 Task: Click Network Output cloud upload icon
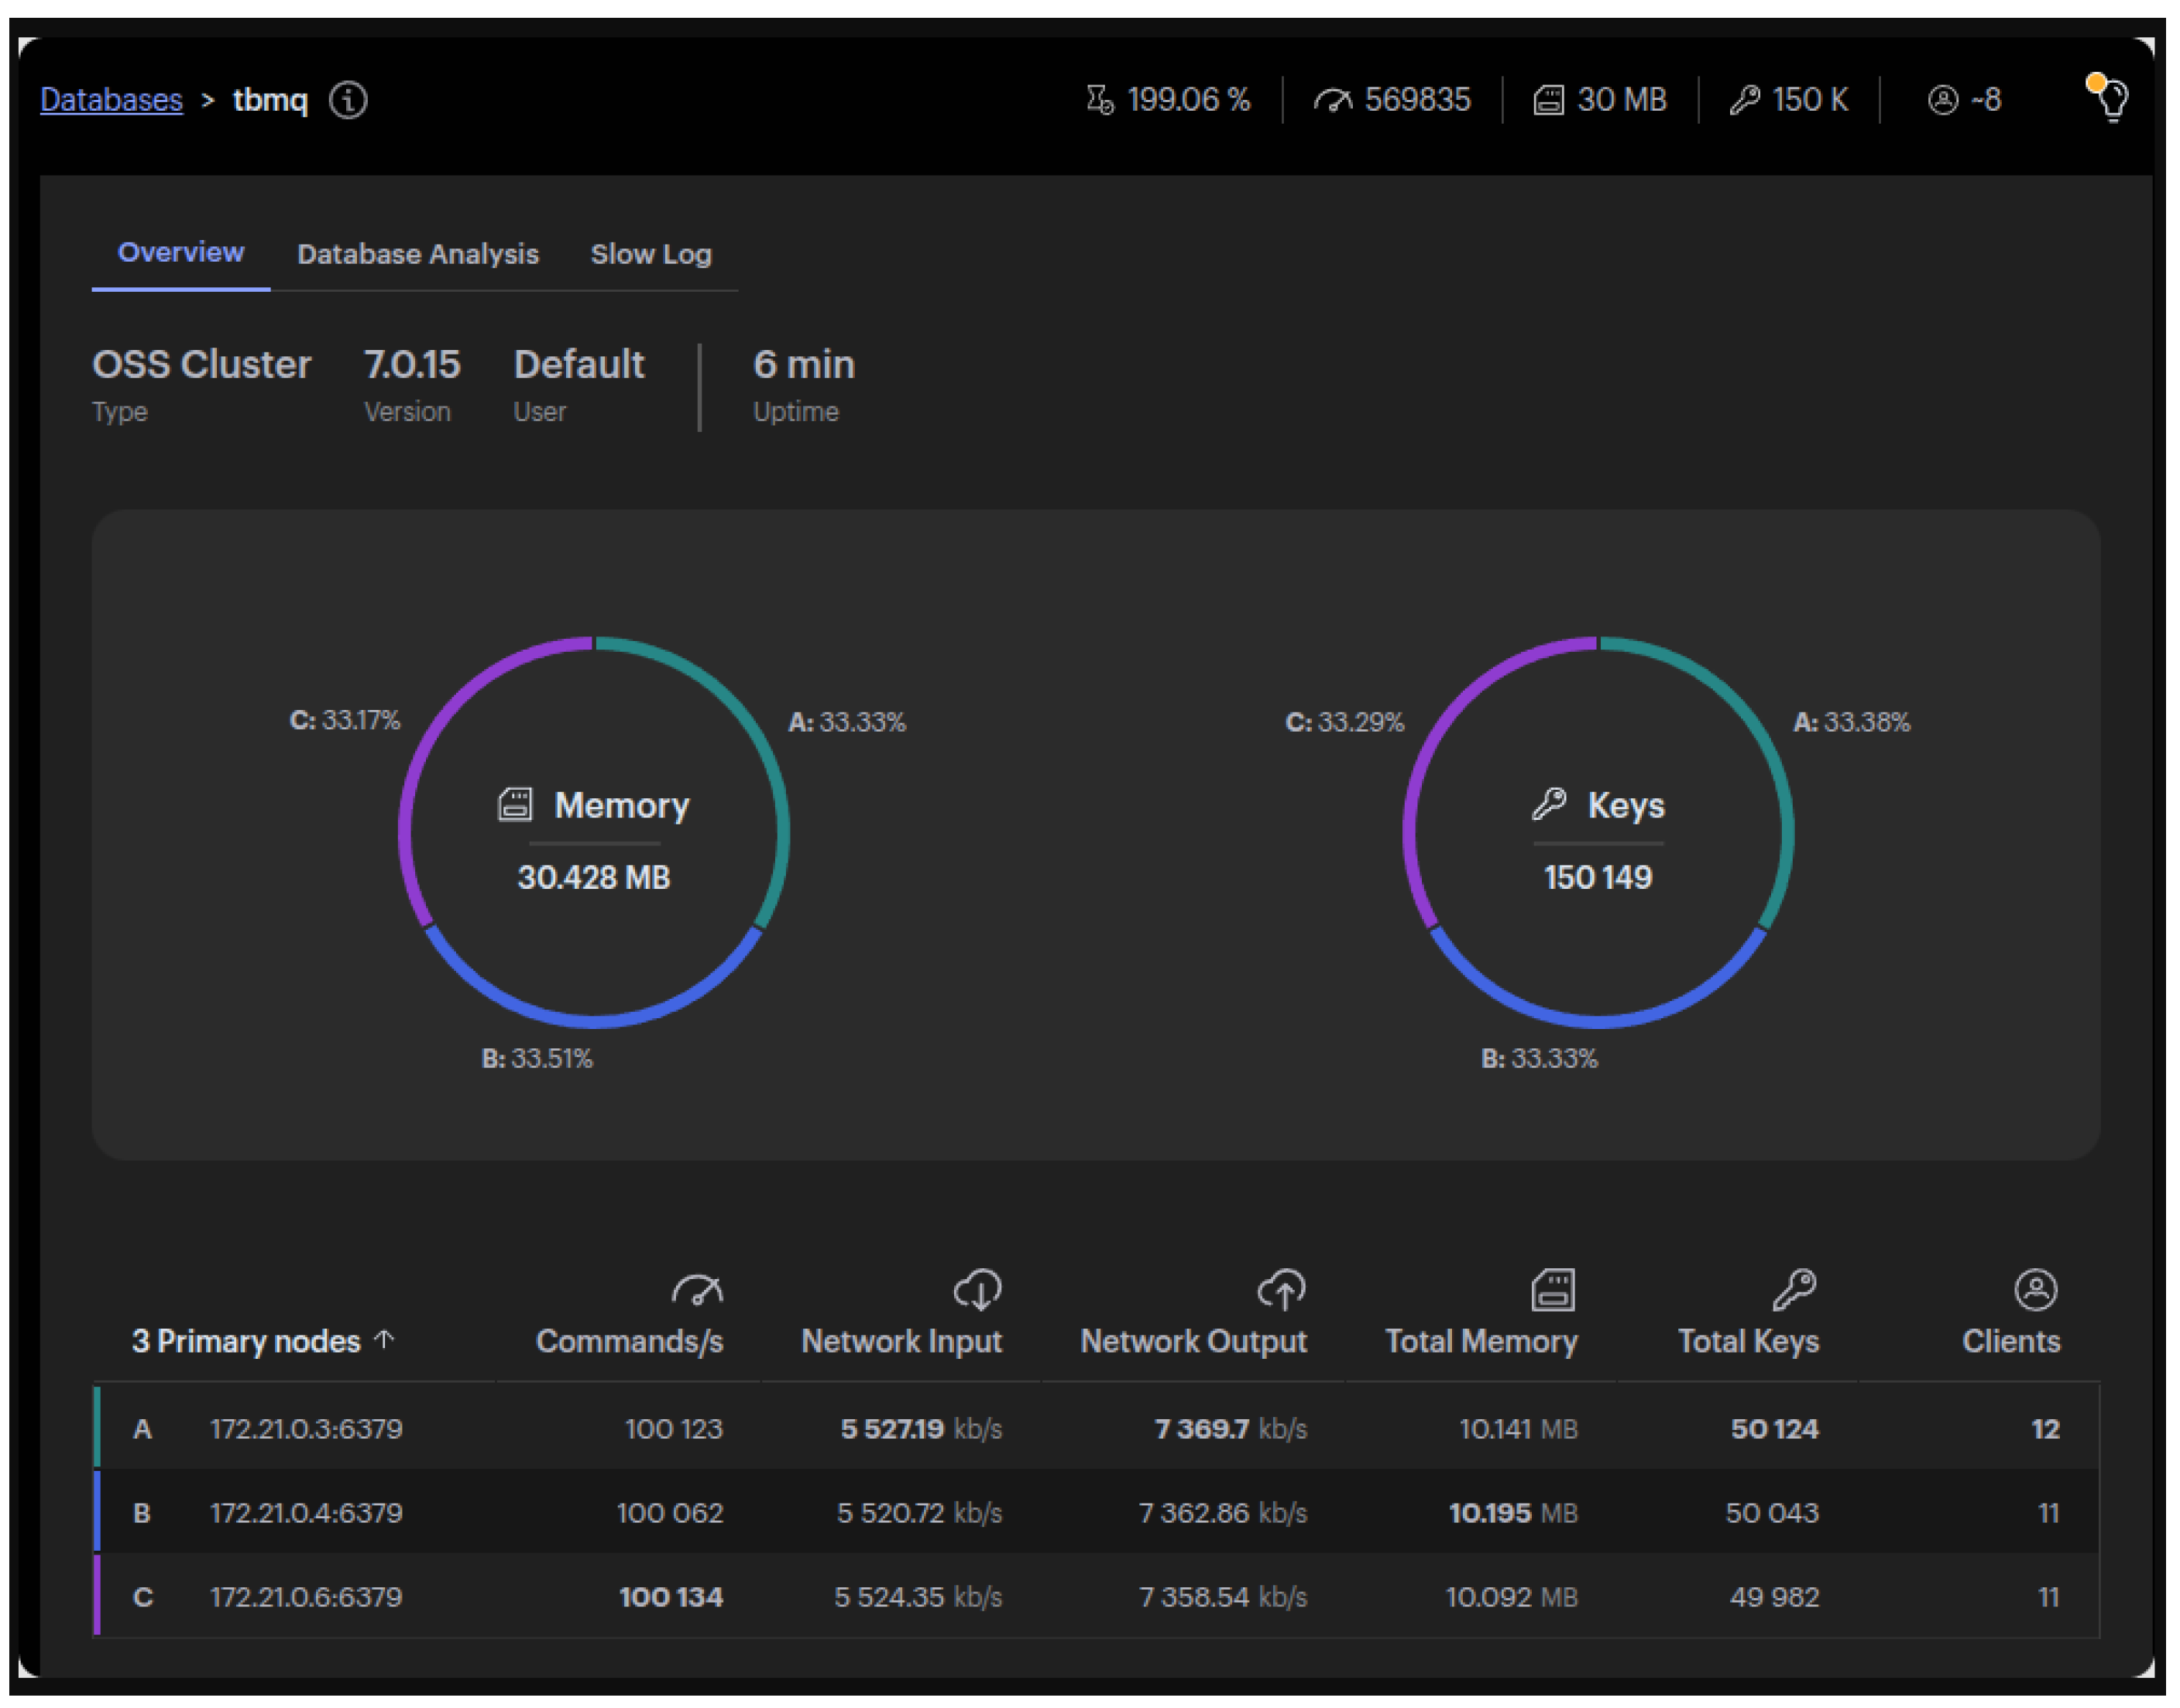pyautogui.click(x=1280, y=1290)
